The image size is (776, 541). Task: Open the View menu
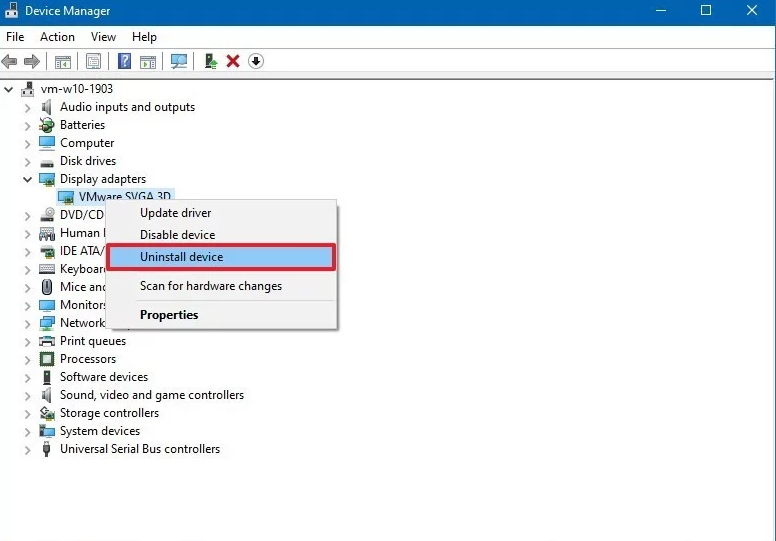point(103,37)
